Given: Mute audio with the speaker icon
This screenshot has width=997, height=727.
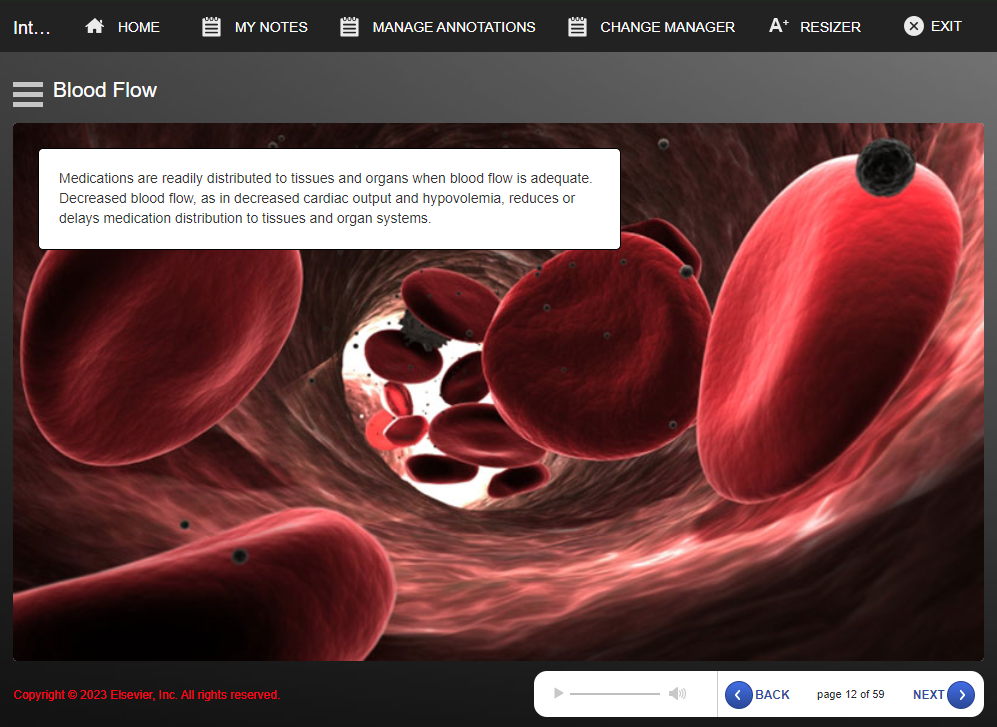Looking at the screenshot, I should point(677,693).
